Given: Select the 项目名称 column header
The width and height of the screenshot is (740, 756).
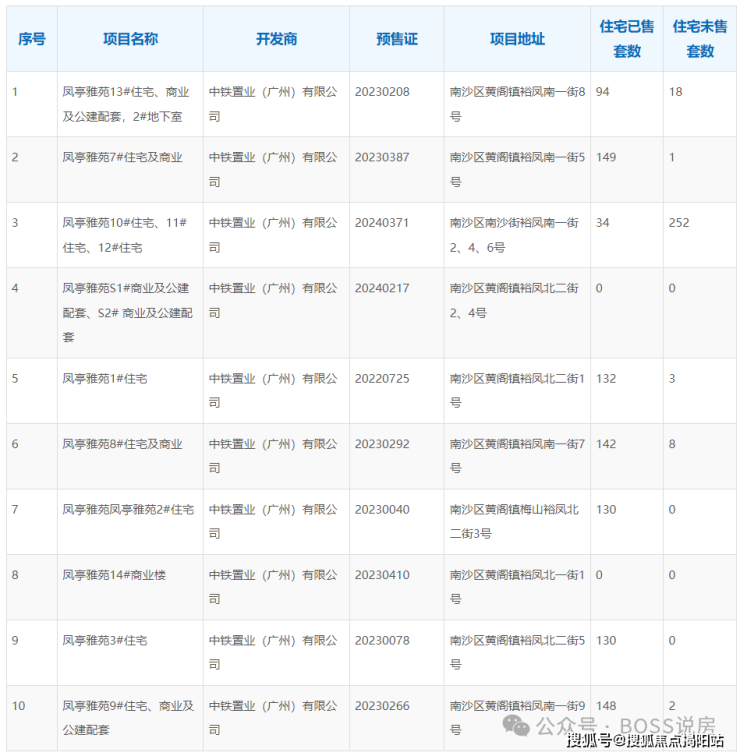Looking at the screenshot, I should coord(130,39).
